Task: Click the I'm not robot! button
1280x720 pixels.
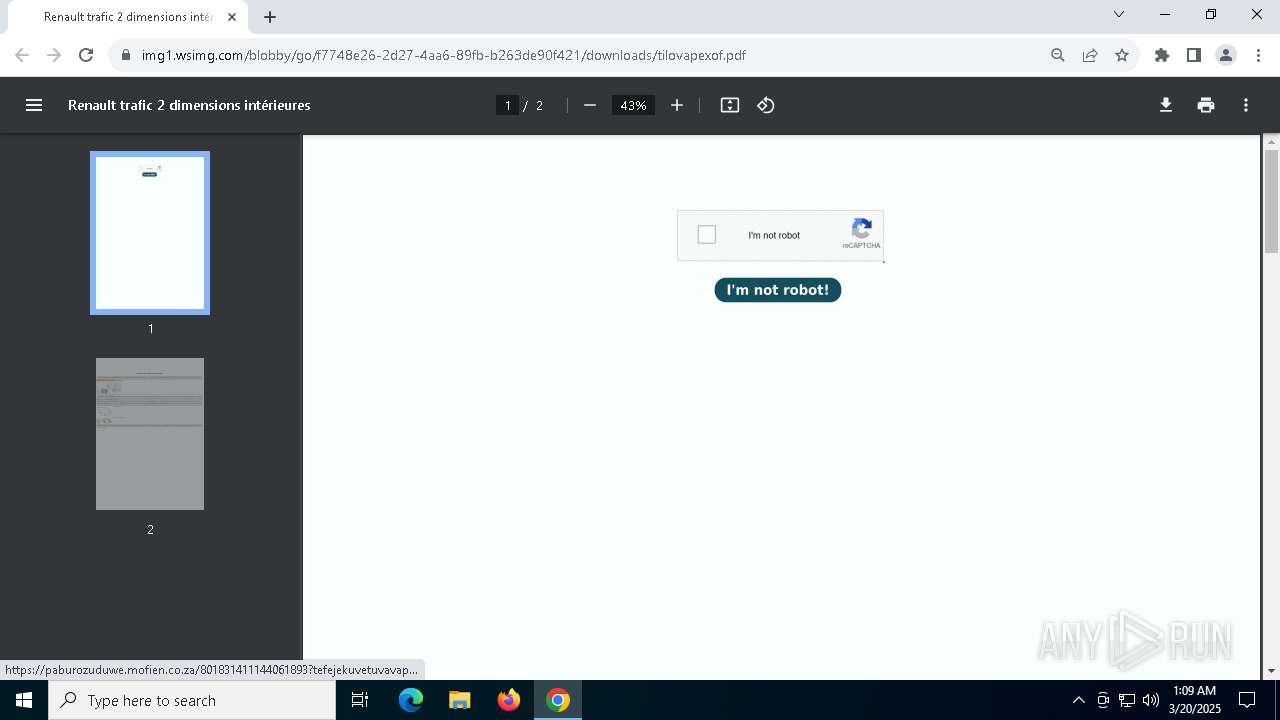Action: tap(778, 290)
